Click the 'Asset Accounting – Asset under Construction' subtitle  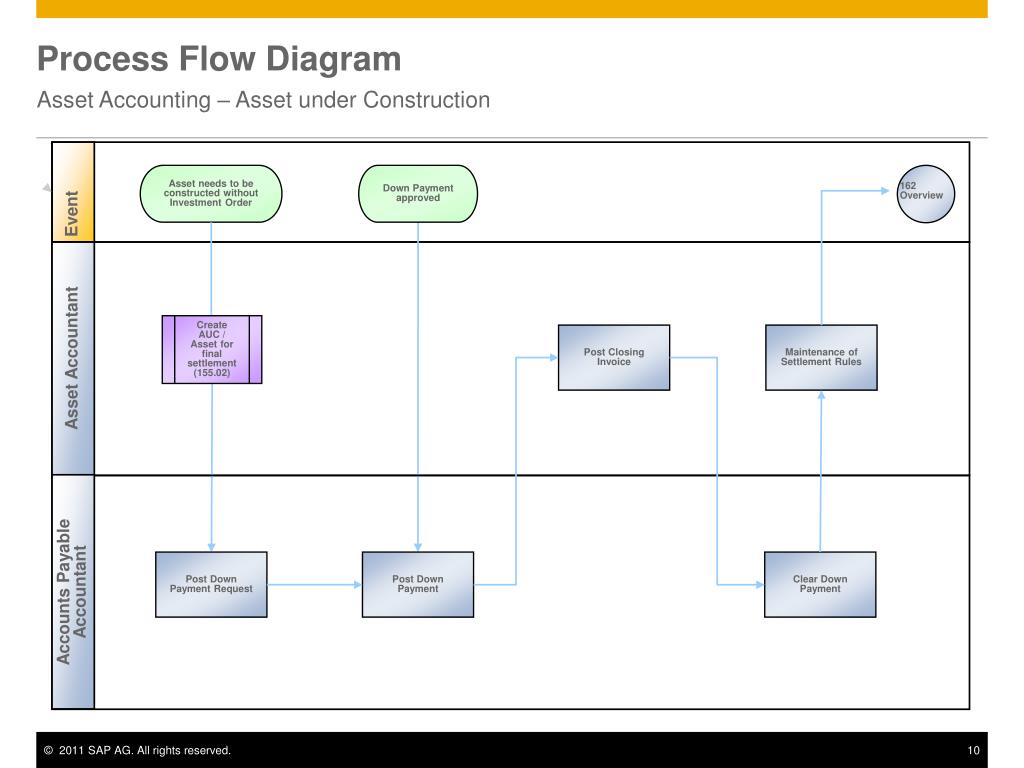[x=263, y=100]
